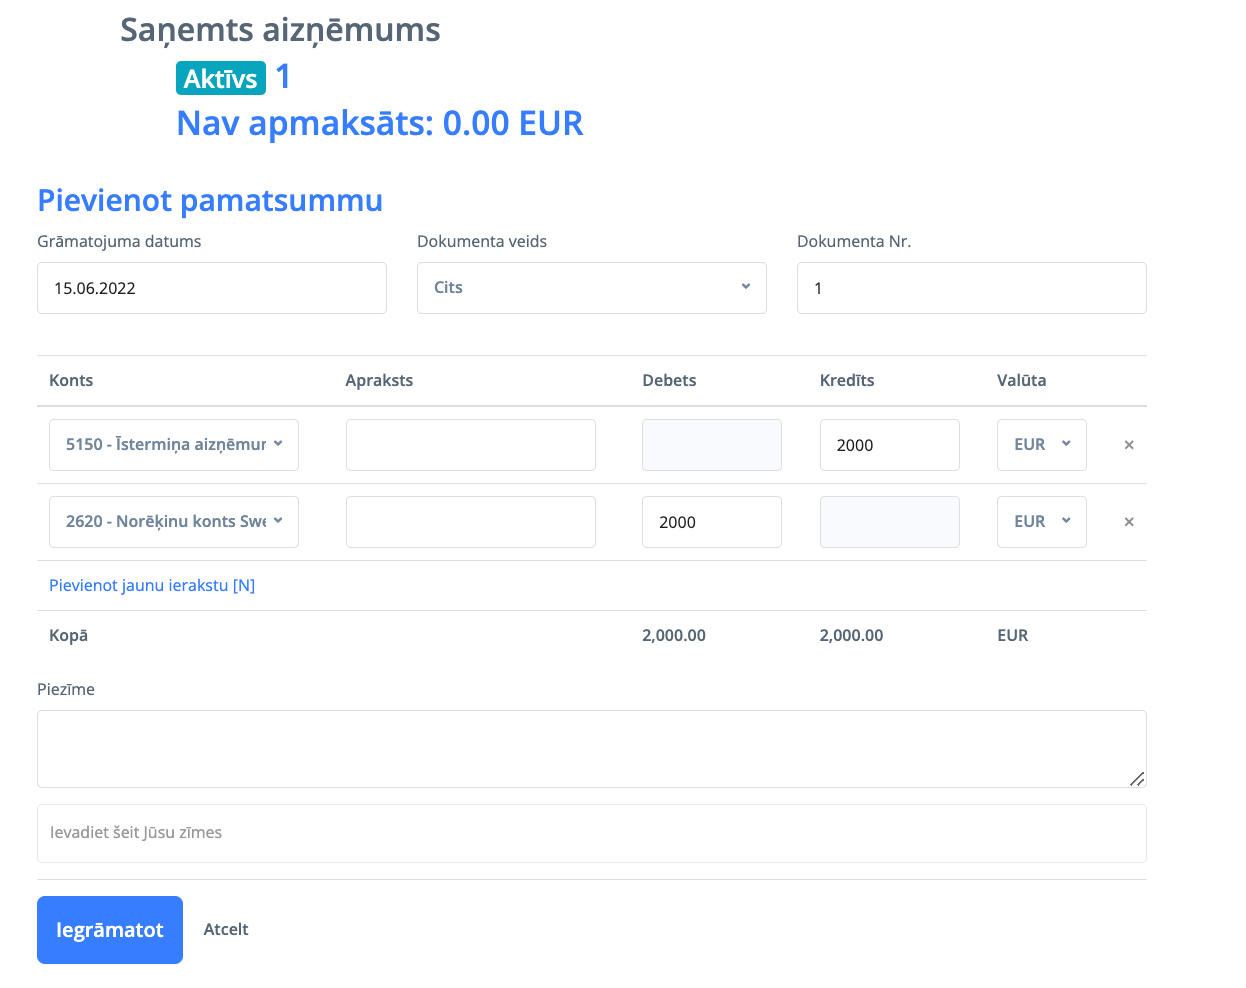
Task: Click the loan number 1 next to Aktīvs
Action: tap(283, 77)
